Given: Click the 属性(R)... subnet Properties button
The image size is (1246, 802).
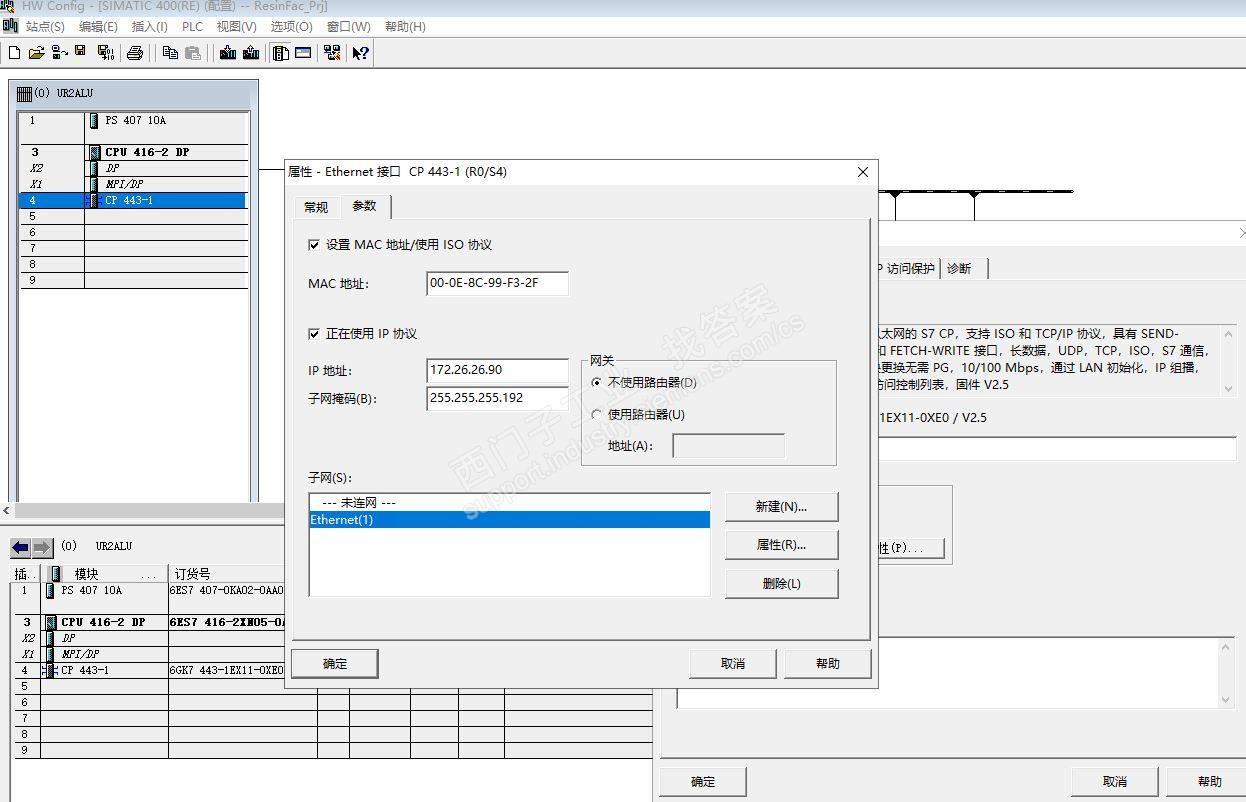Looking at the screenshot, I should pyautogui.click(x=781, y=545).
